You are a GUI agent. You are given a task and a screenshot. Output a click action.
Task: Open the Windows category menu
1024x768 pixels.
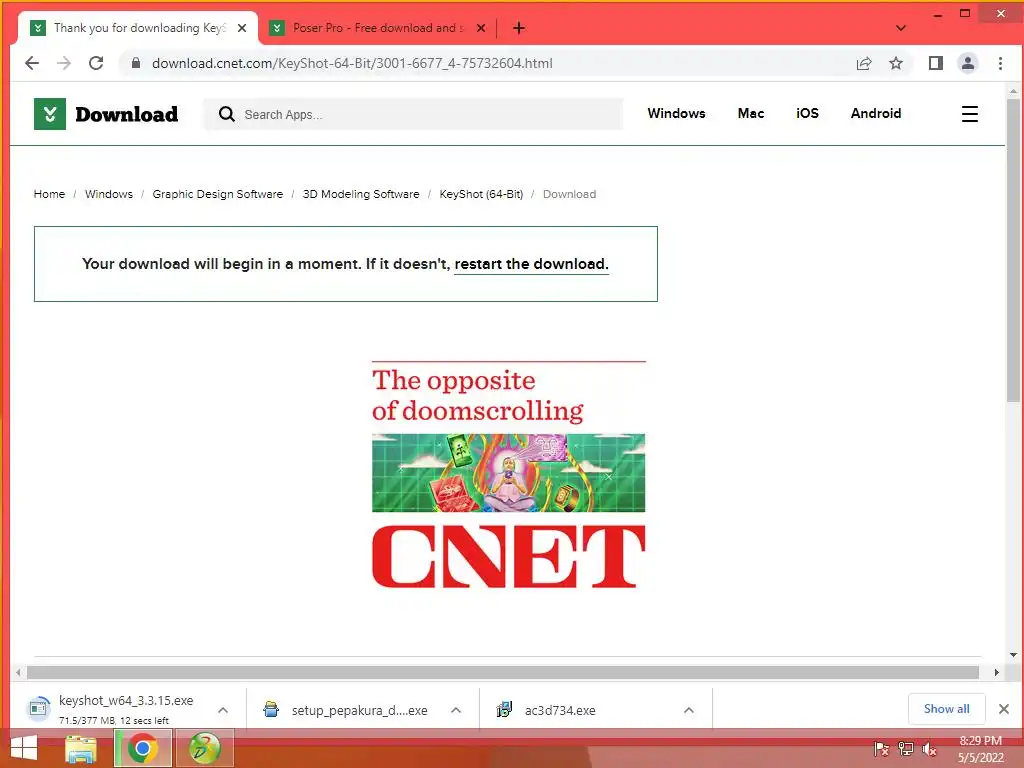pyautogui.click(x=677, y=114)
